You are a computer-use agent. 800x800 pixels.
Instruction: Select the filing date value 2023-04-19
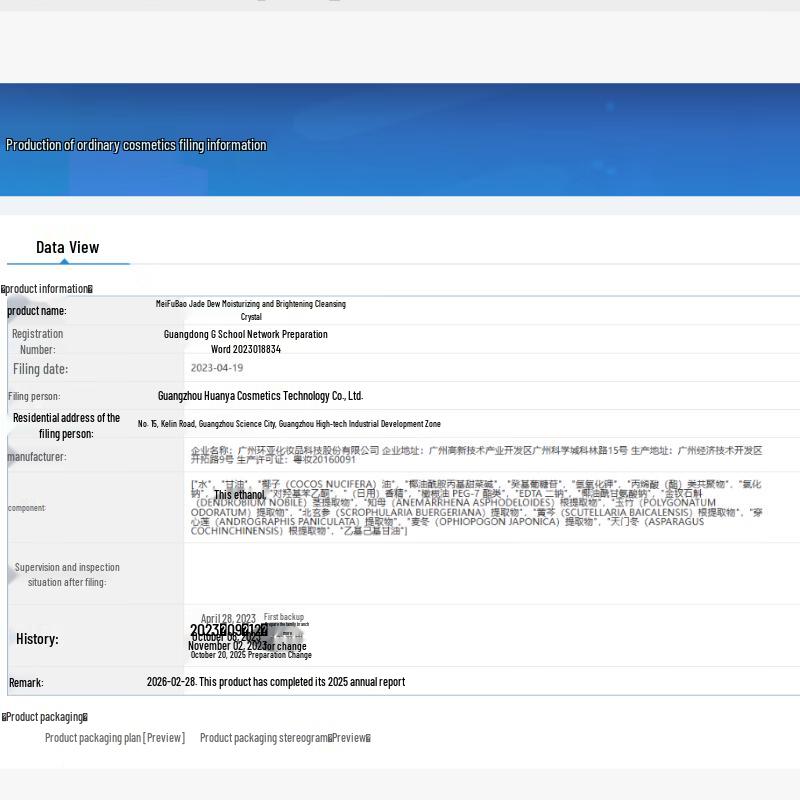(217, 368)
